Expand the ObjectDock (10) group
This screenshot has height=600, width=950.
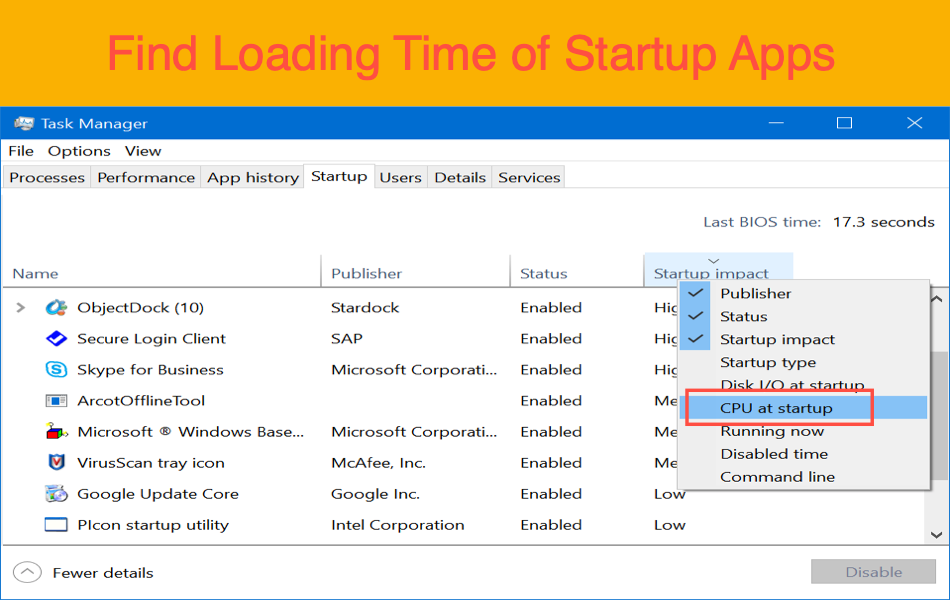(x=21, y=308)
